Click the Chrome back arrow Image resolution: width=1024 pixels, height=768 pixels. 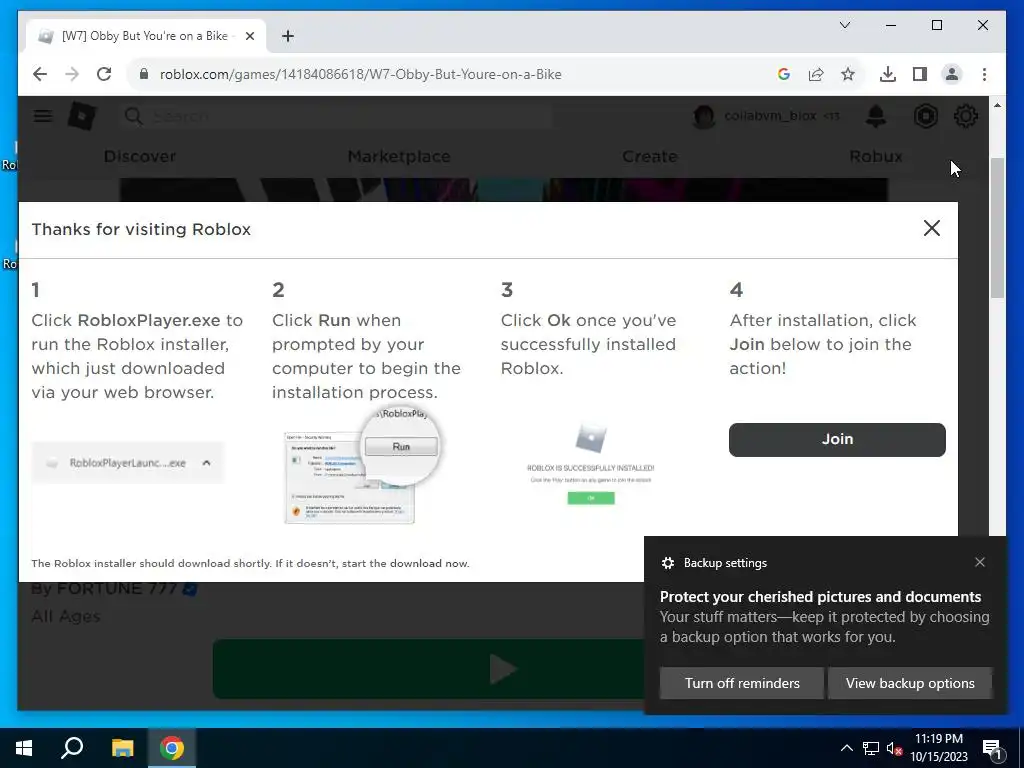click(40, 74)
